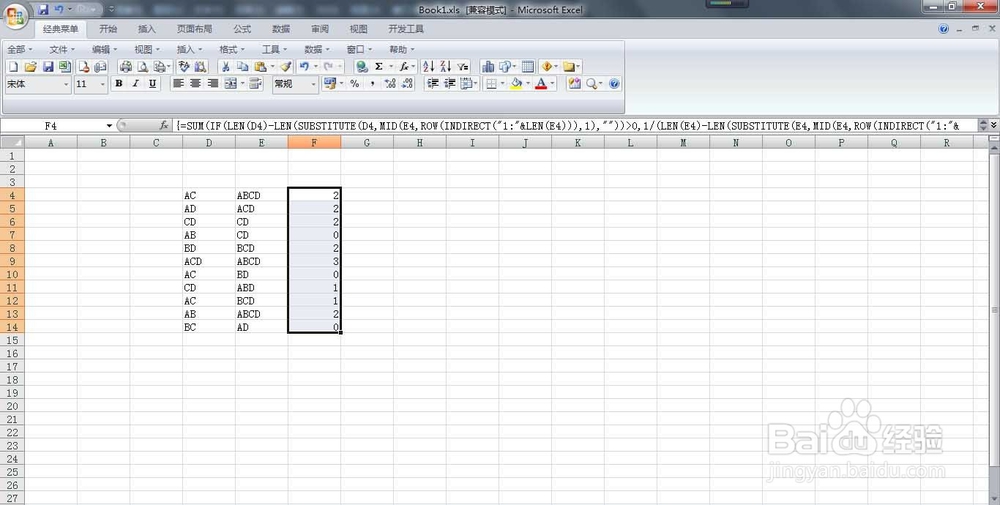
Task: Sort ascending A to Z
Action: [429, 66]
